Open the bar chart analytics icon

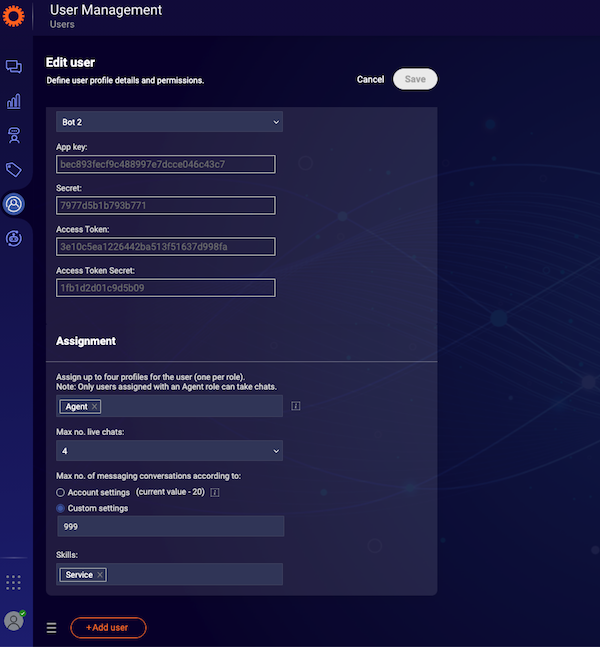pos(14,101)
